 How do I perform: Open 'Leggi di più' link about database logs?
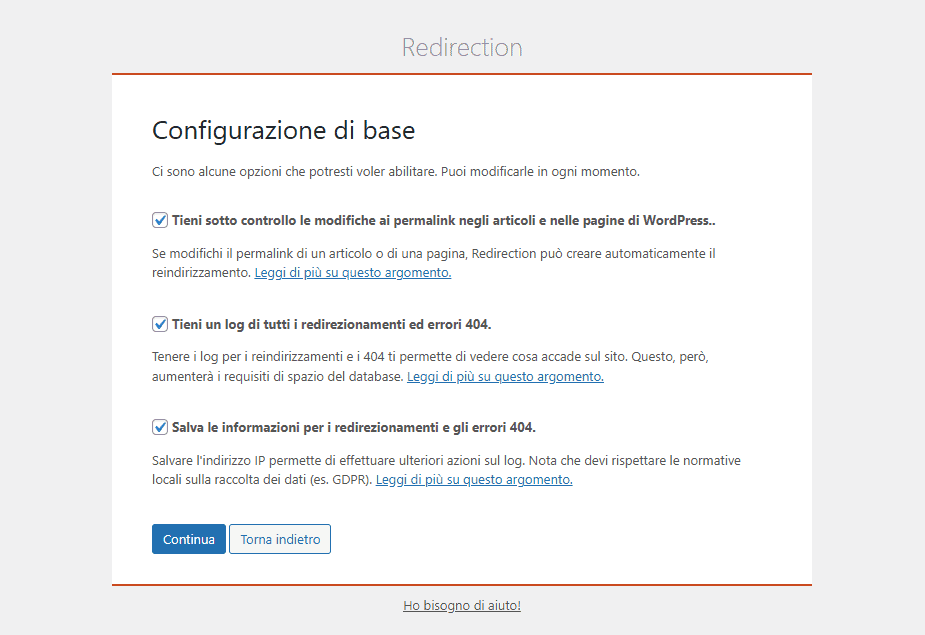click(505, 377)
